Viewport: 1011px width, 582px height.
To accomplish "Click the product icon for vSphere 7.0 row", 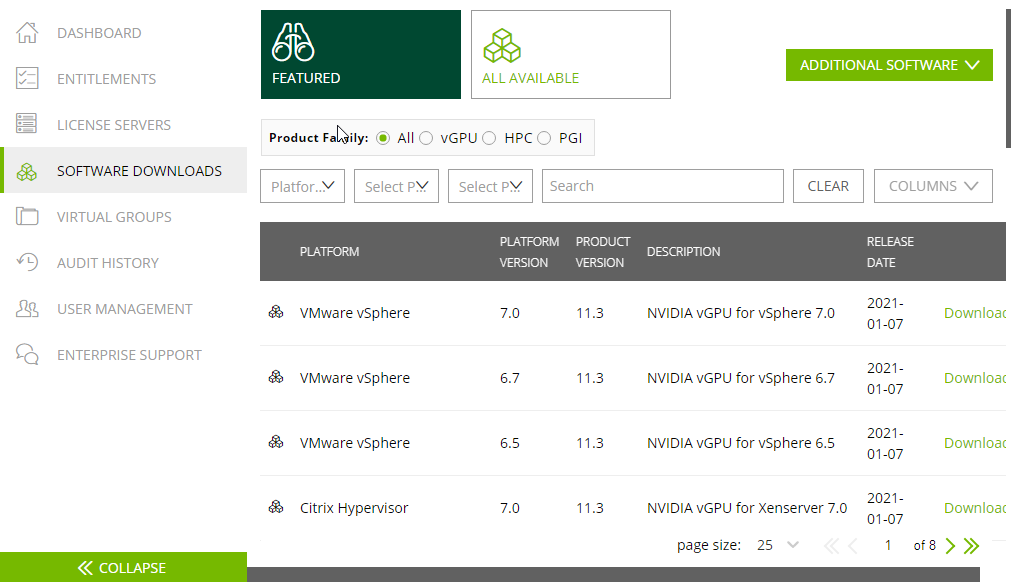I will (x=276, y=313).
